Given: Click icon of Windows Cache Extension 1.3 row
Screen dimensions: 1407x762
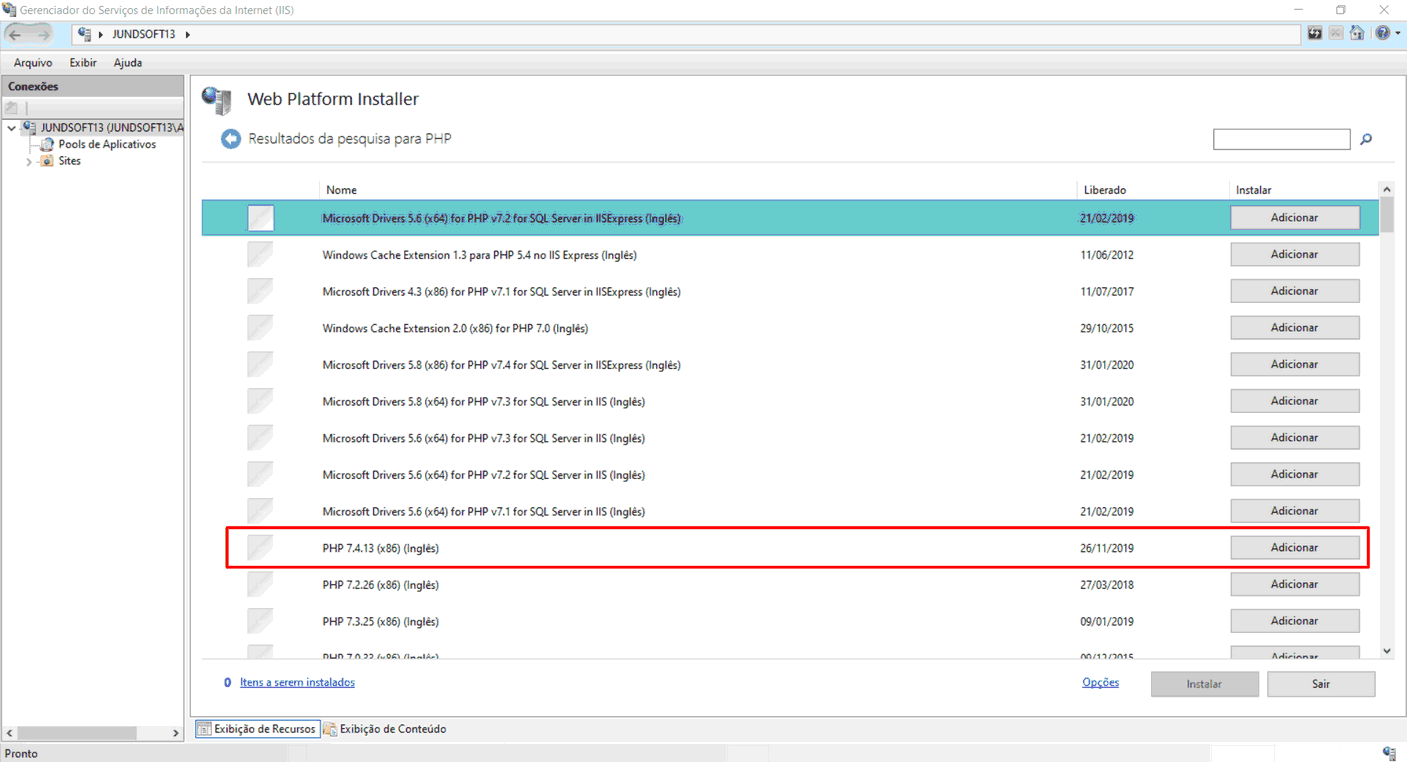Looking at the screenshot, I should point(260,255).
